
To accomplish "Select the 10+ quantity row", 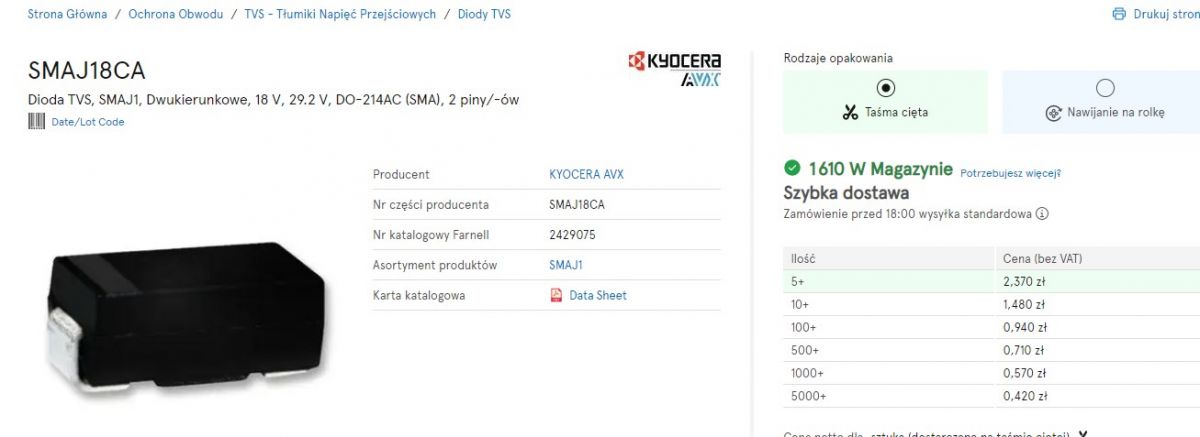I will pos(991,304).
